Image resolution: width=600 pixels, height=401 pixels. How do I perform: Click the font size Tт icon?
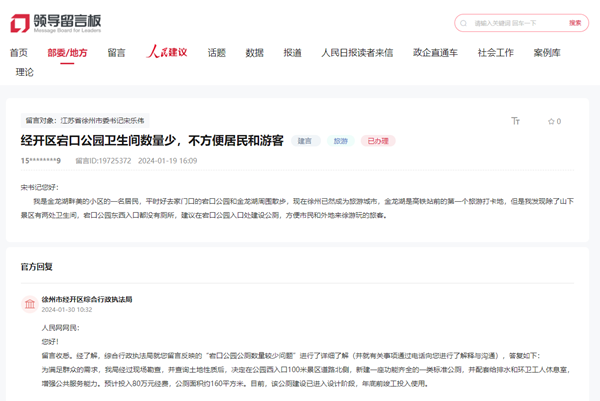pyautogui.click(x=515, y=121)
